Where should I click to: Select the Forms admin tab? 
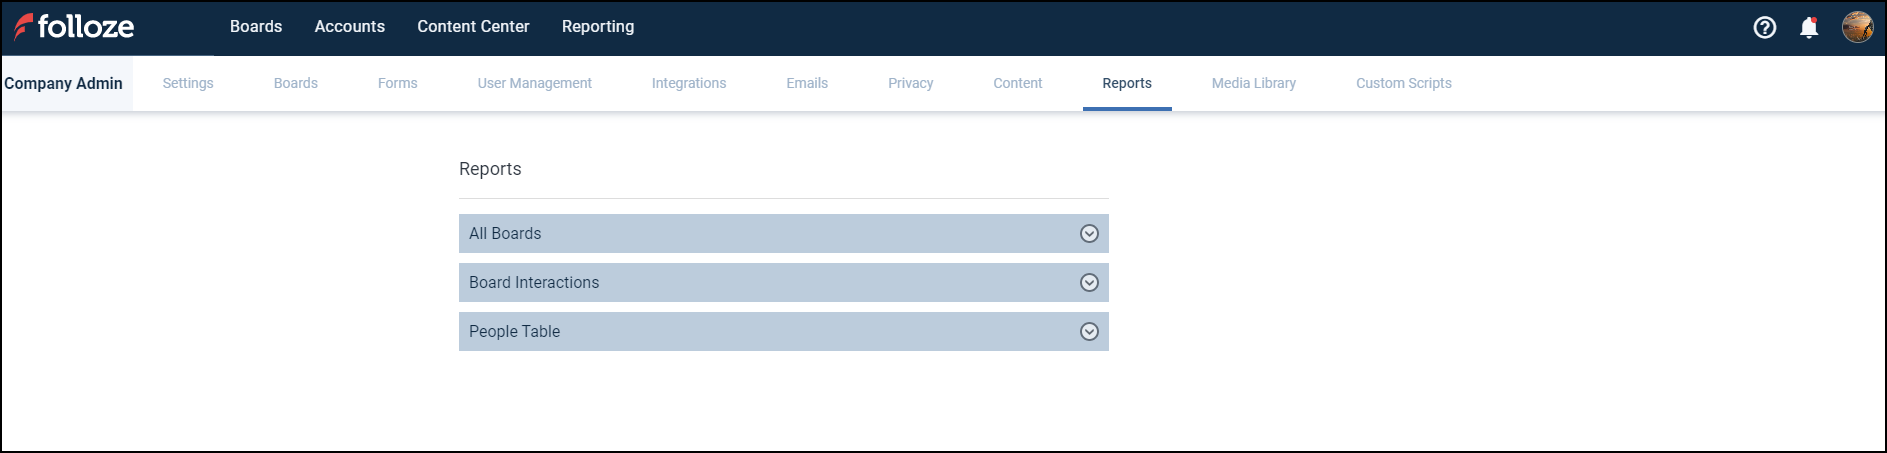tap(397, 84)
